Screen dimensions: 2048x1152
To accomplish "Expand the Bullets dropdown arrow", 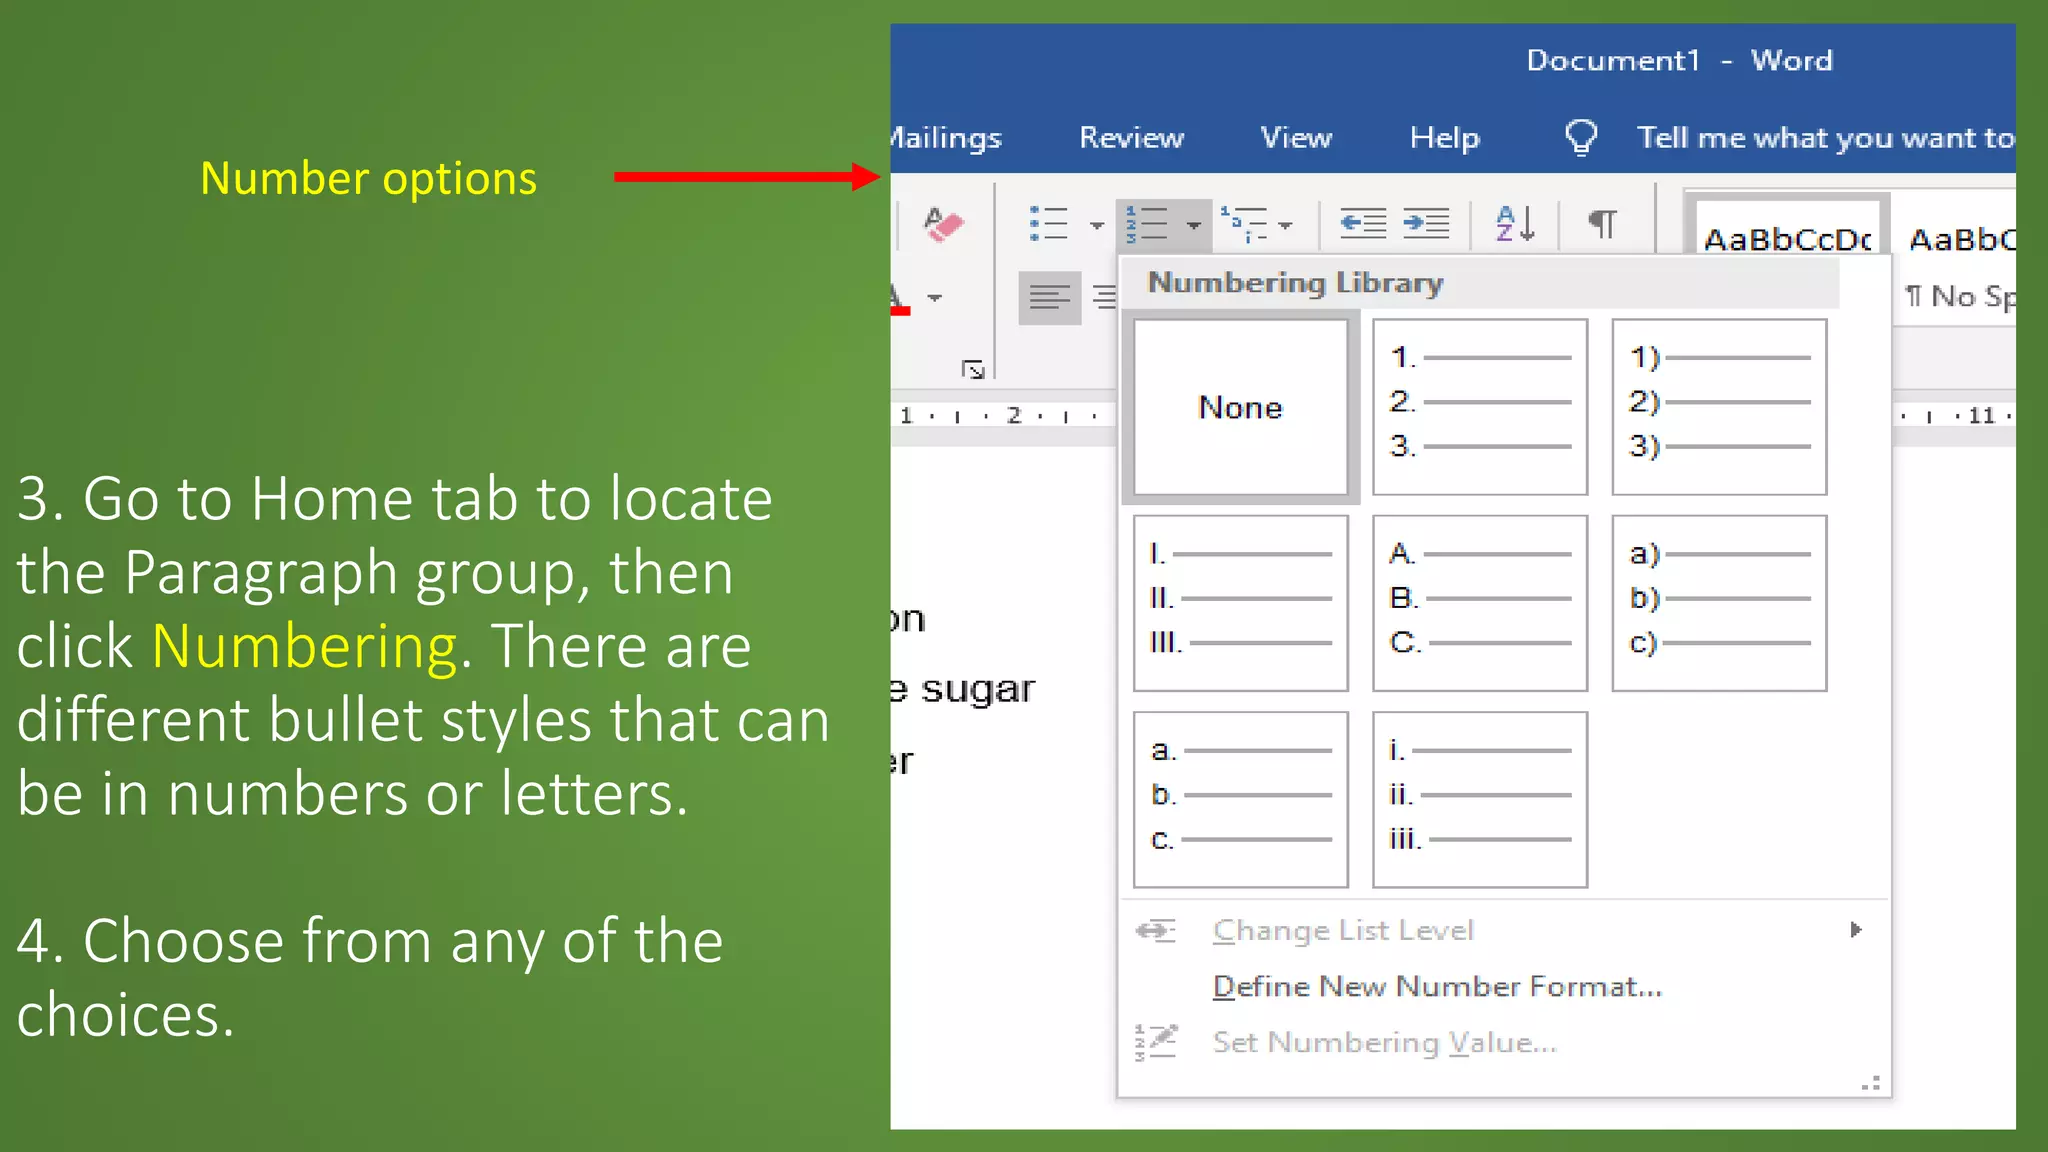I will tap(1096, 226).
